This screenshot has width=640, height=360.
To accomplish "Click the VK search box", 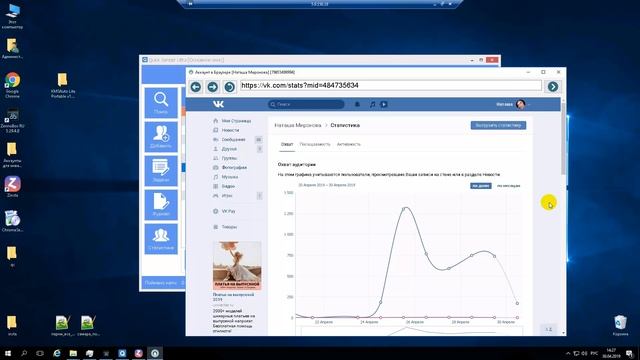I will 306,104.
